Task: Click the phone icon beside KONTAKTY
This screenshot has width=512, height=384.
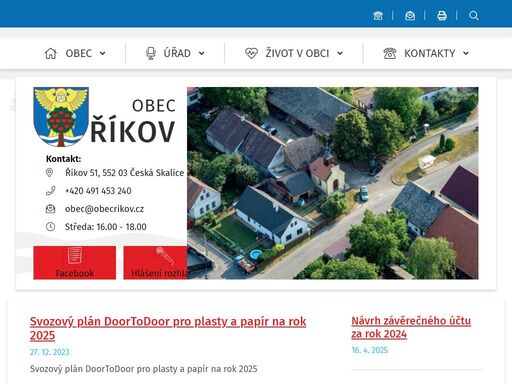Action: pos(390,53)
